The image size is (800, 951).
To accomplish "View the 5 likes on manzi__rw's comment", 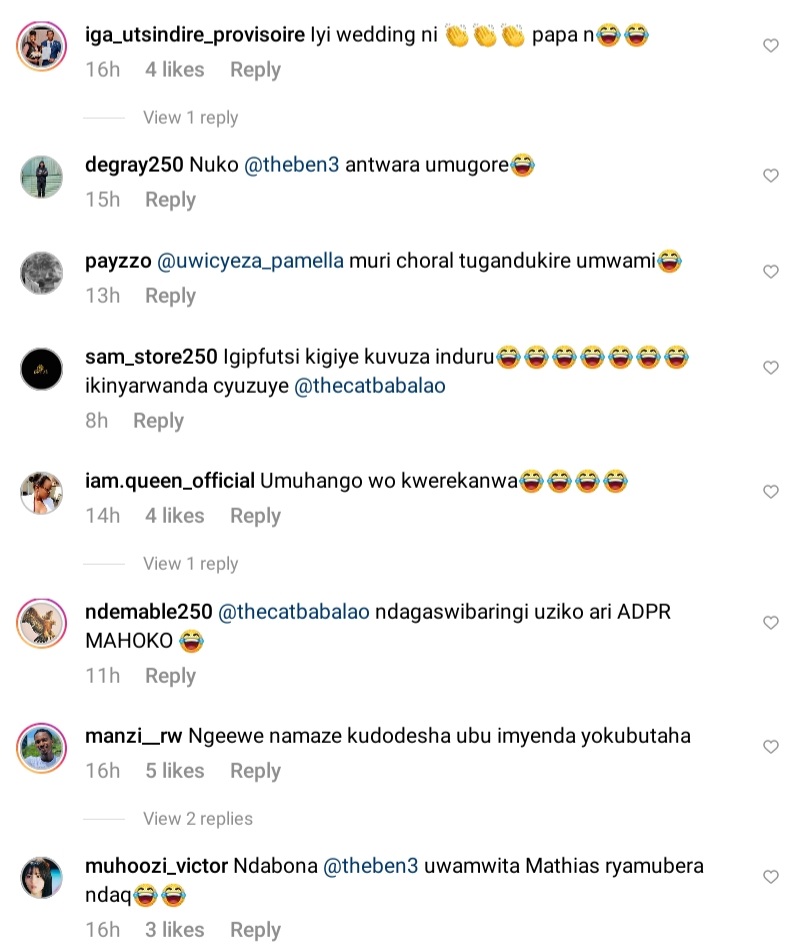I will click(175, 771).
